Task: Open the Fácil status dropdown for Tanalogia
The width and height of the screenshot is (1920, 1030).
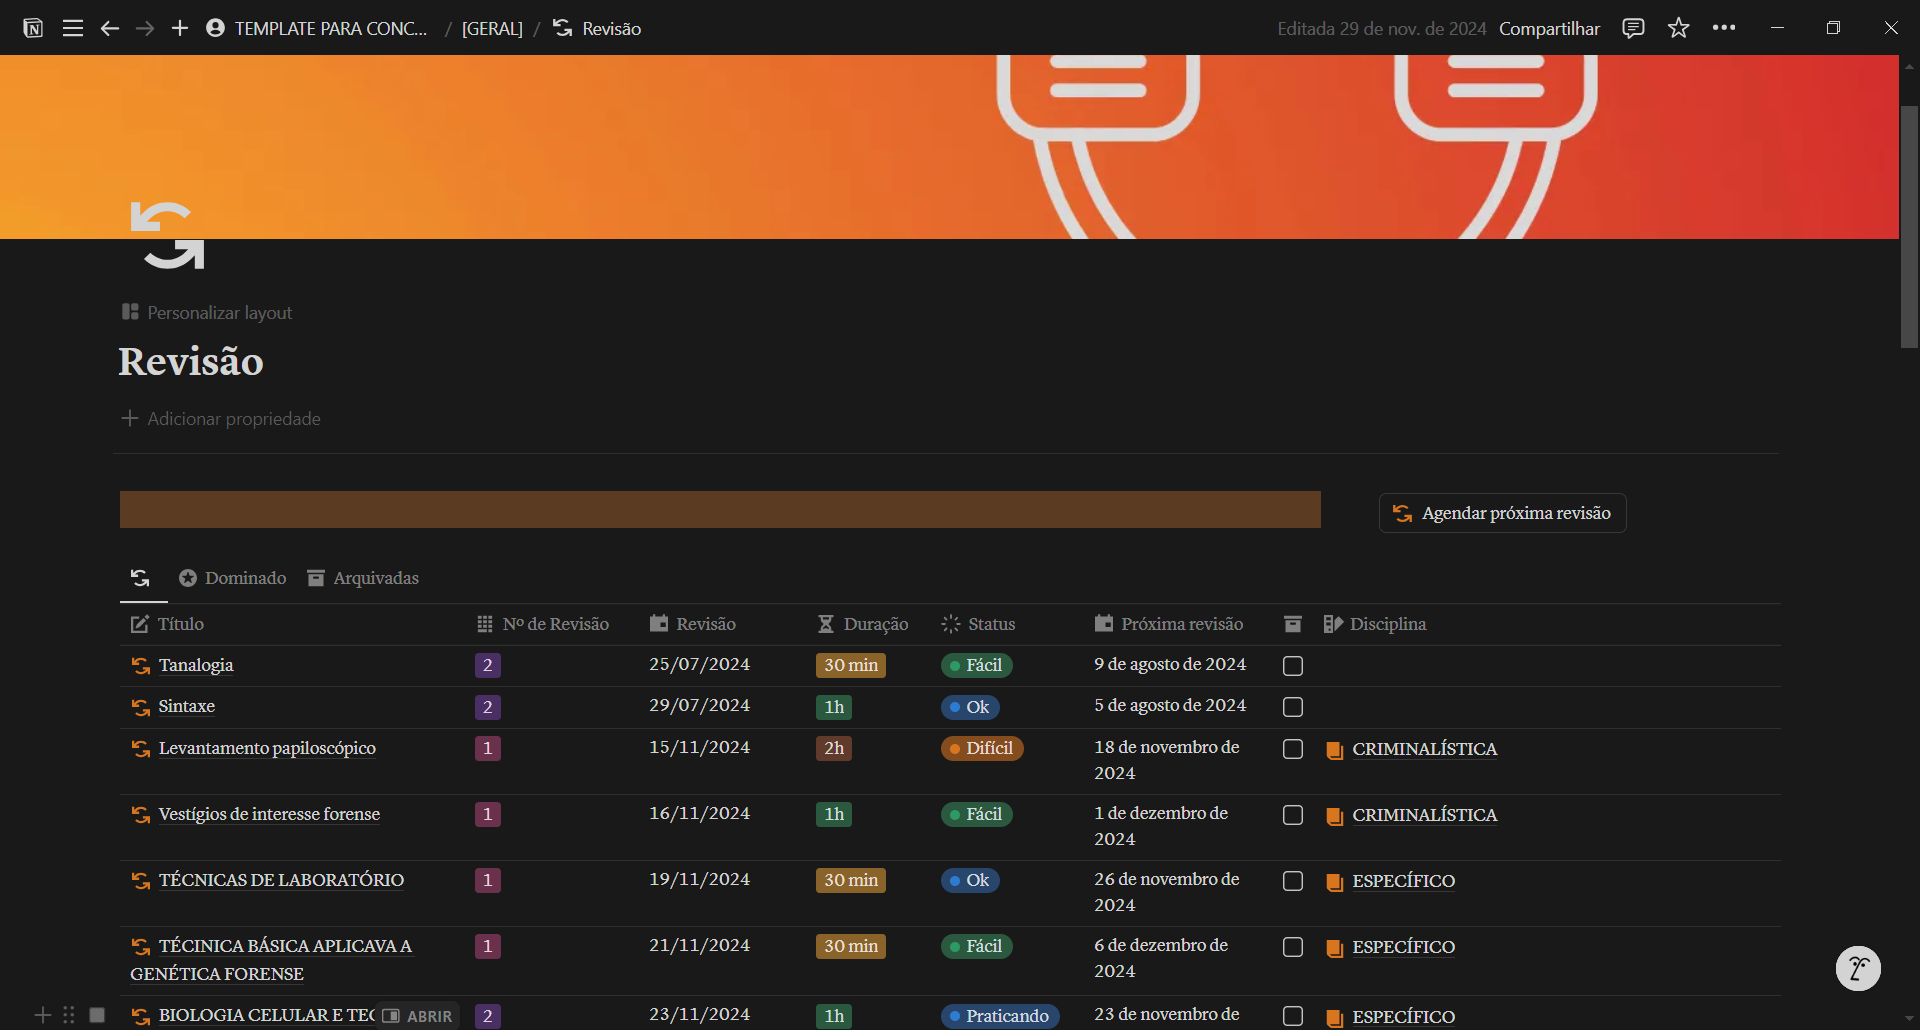Action: pyautogui.click(x=977, y=665)
